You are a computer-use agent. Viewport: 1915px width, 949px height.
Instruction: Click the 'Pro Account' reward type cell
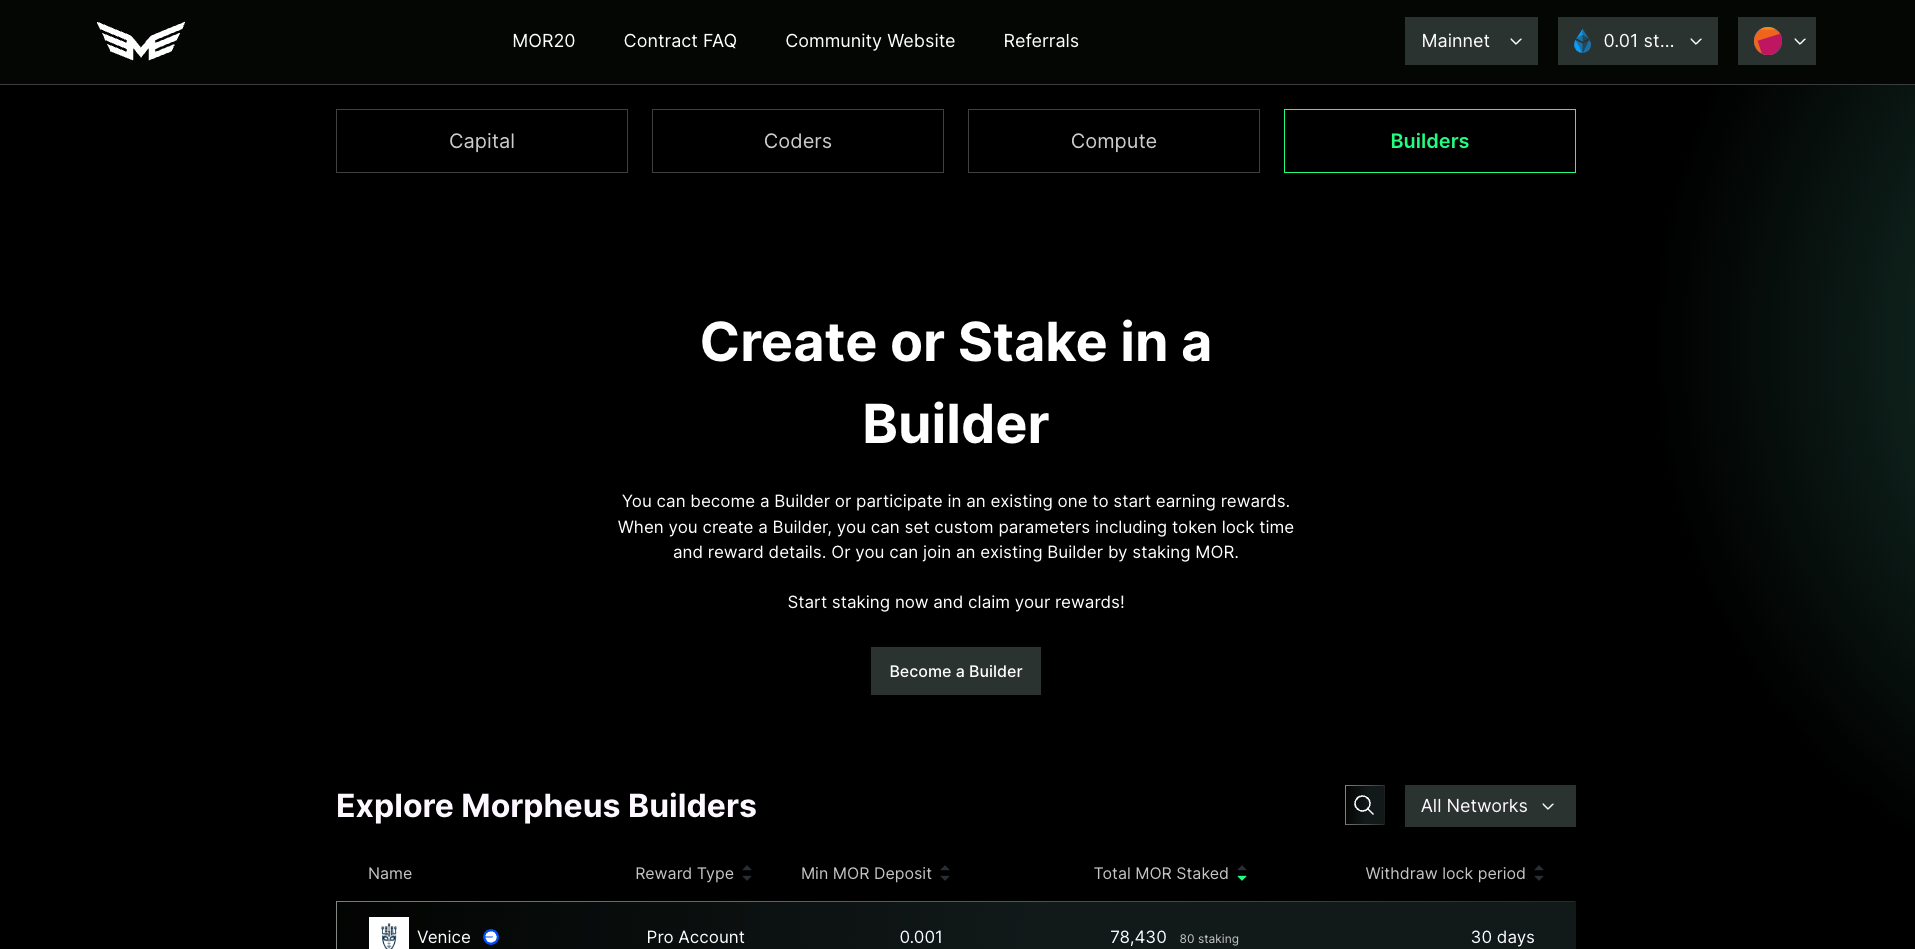[696, 937]
